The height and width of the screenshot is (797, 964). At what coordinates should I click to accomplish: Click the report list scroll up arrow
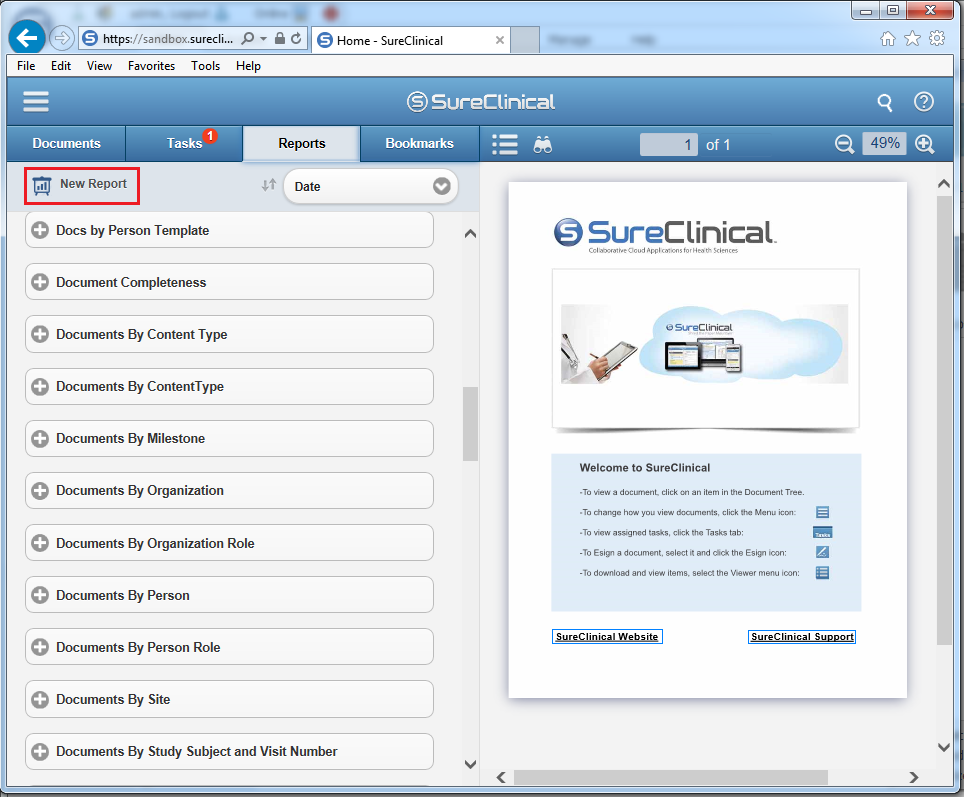click(470, 234)
